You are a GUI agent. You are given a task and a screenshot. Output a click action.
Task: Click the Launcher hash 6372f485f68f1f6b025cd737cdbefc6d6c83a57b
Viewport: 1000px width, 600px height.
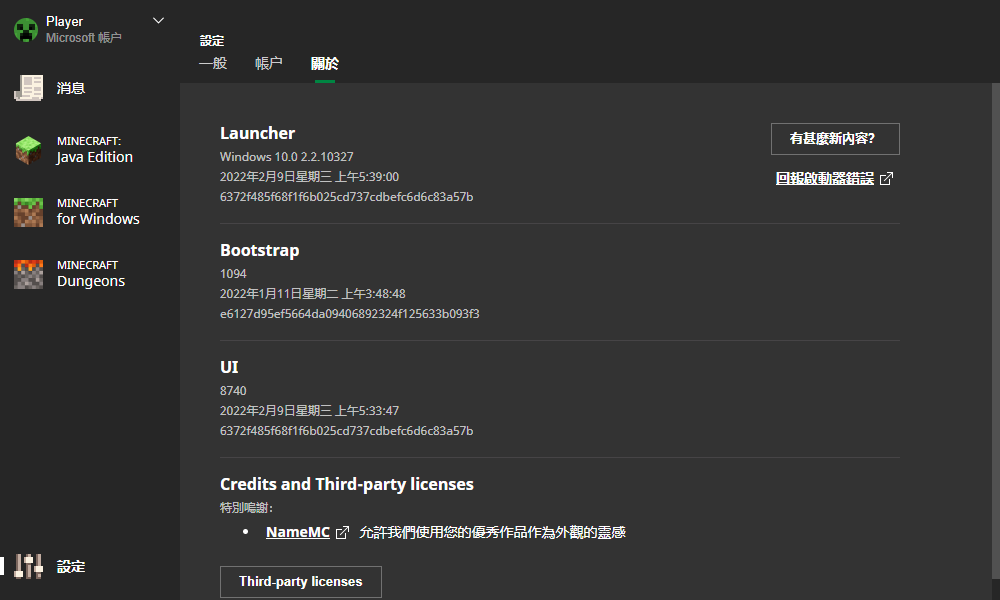tap(346, 197)
